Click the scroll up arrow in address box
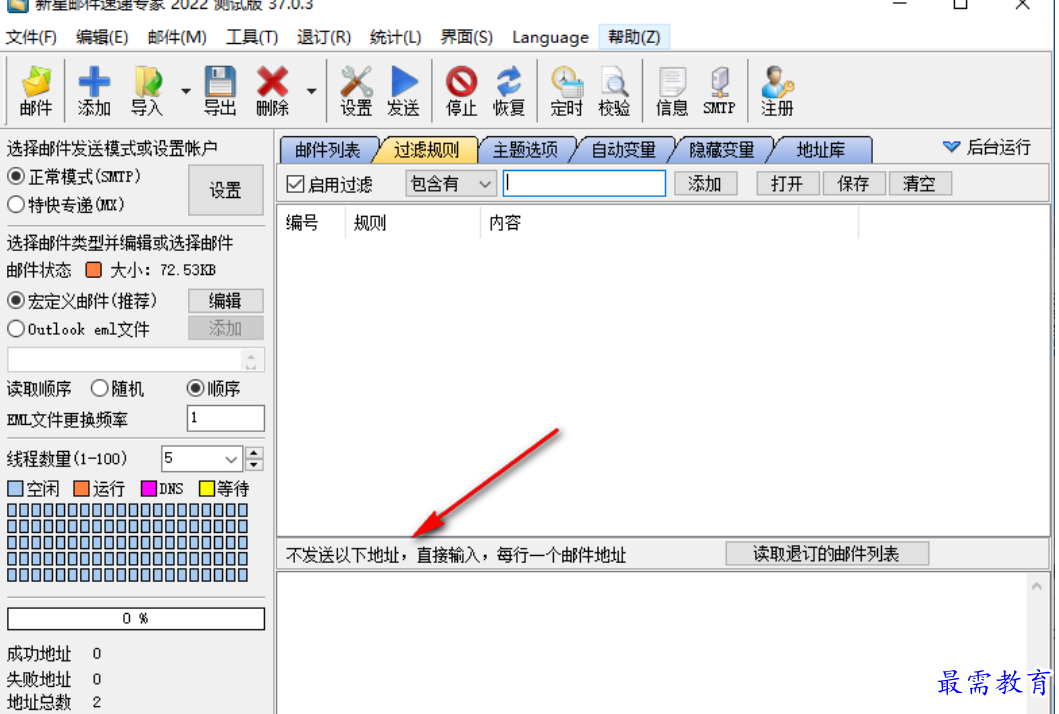This screenshot has height=714, width=1059. coord(1037,586)
